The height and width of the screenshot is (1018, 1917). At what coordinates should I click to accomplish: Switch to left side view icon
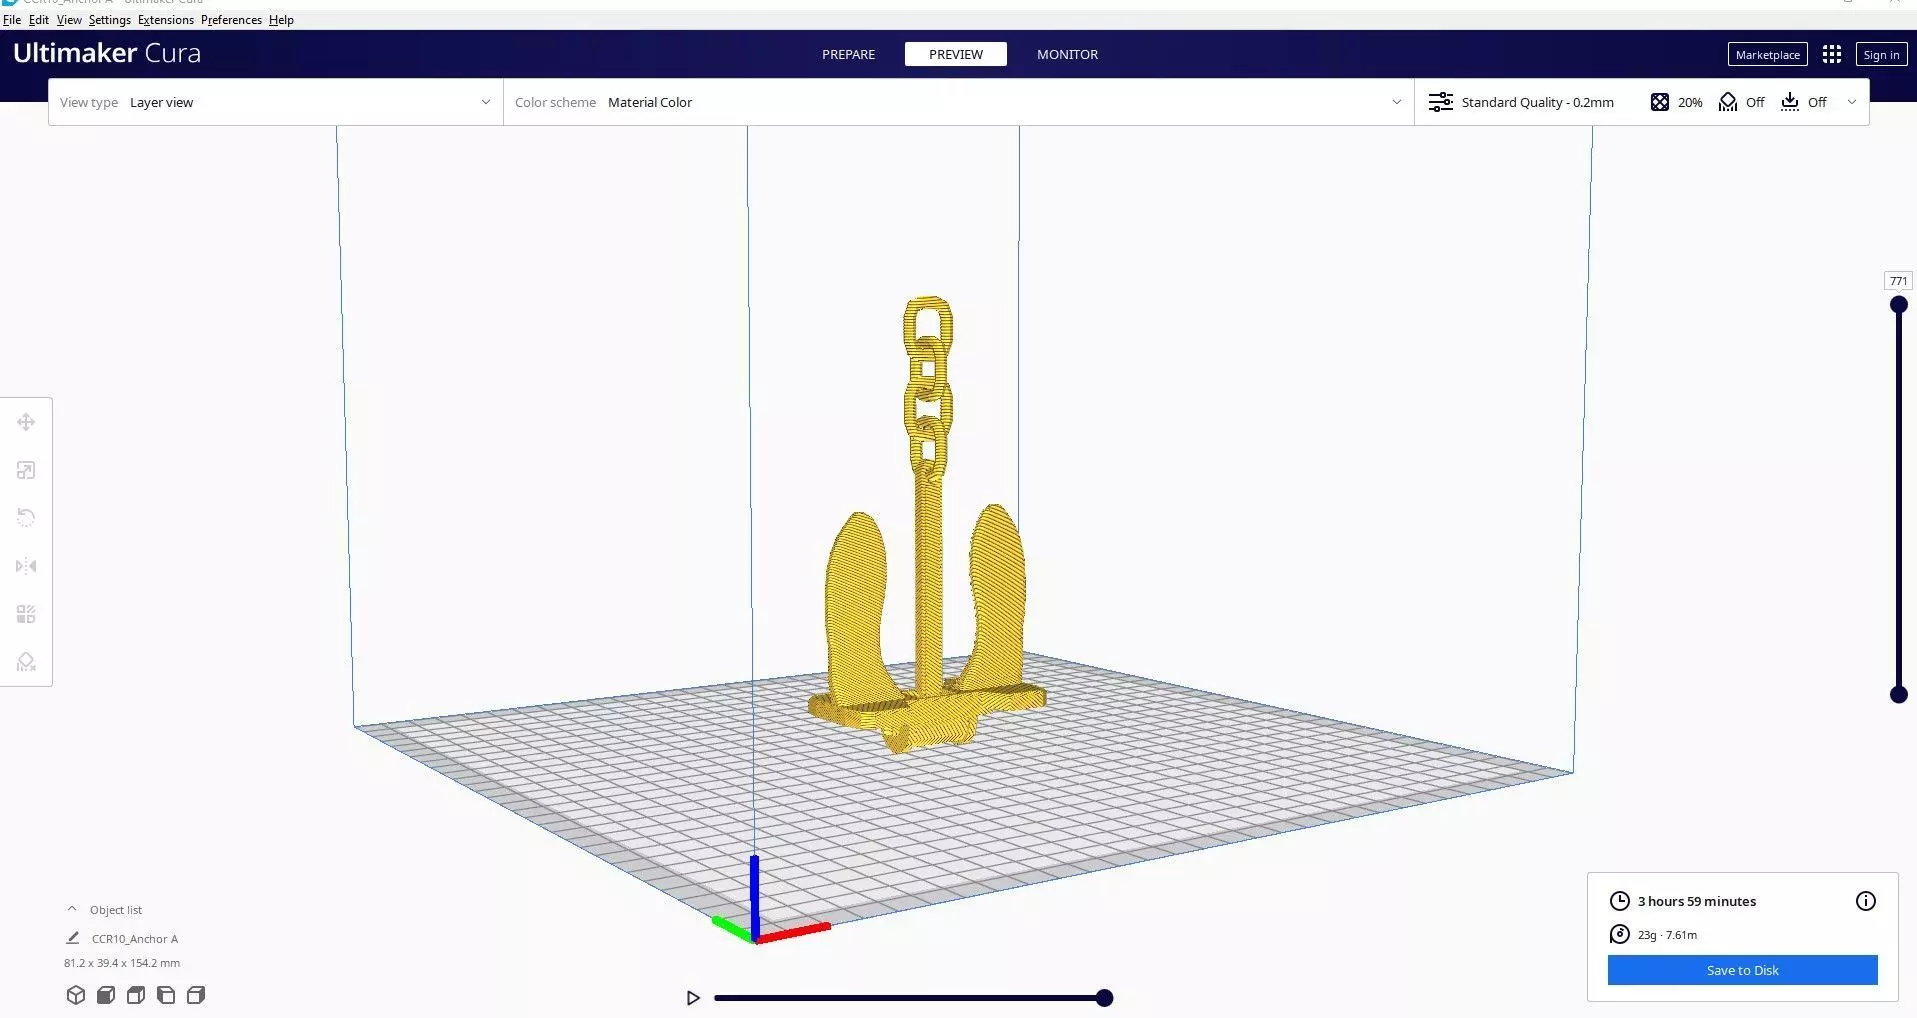click(166, 995)
